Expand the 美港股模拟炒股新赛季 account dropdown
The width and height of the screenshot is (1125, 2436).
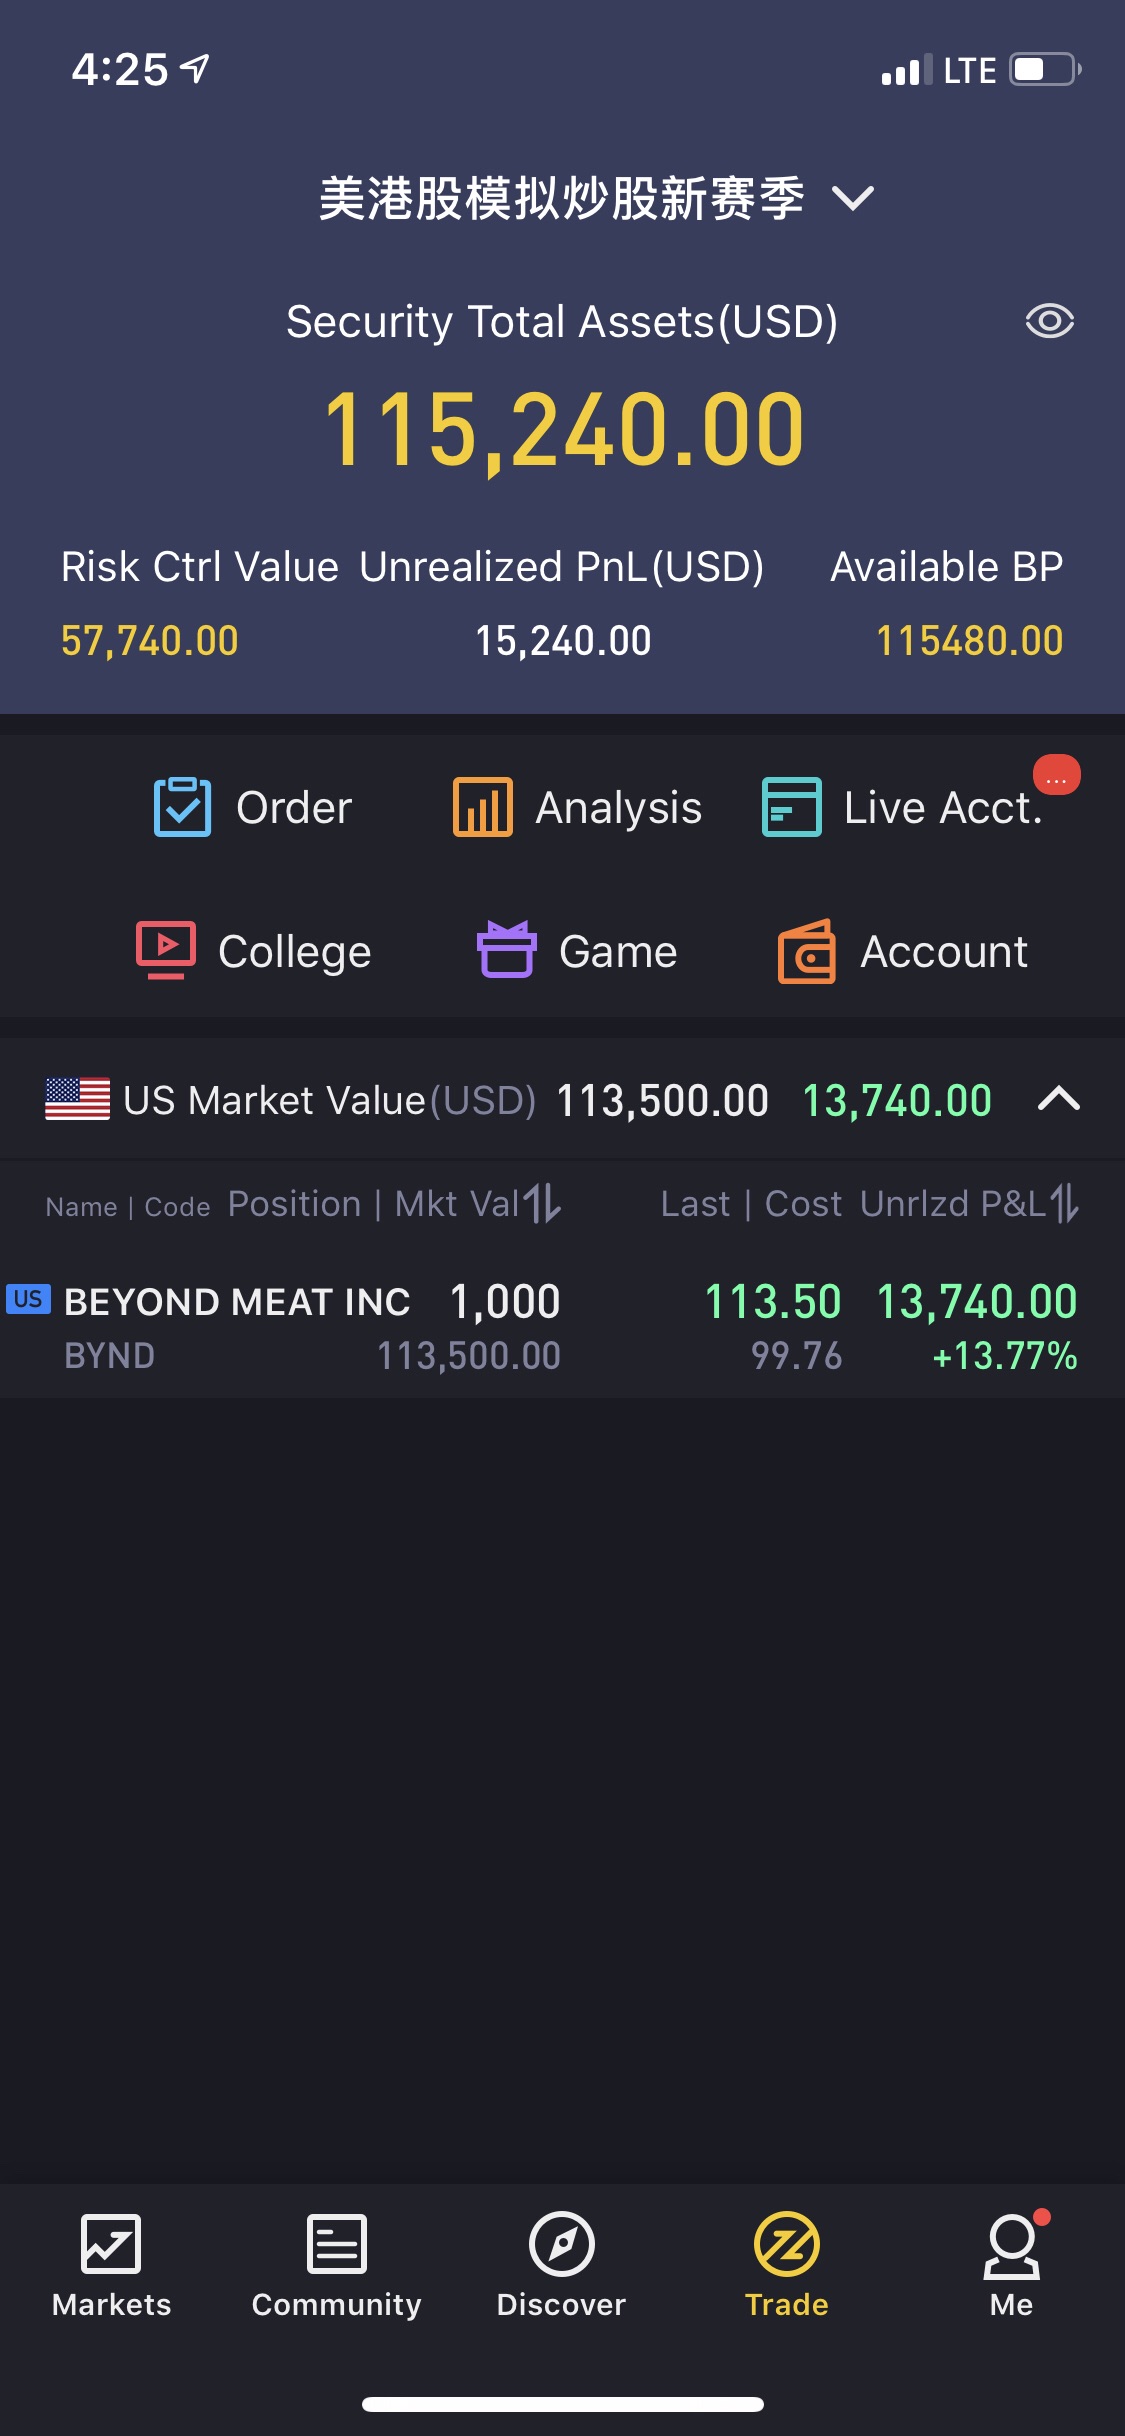tap(853, 198)
